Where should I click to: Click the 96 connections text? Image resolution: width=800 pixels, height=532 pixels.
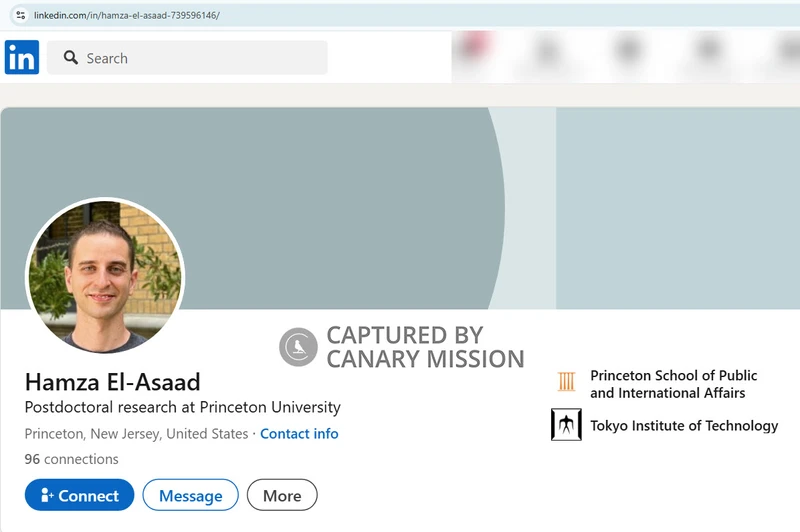click(x=71, y=459)
